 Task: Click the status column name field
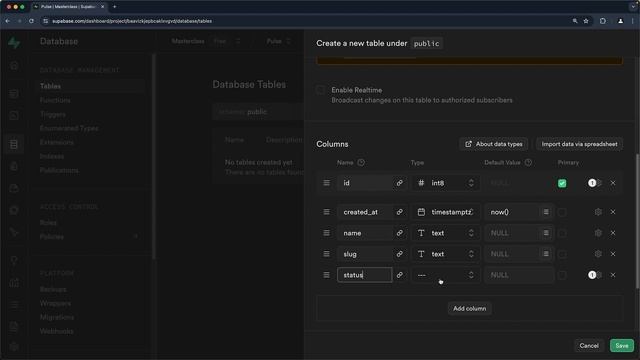364,275
